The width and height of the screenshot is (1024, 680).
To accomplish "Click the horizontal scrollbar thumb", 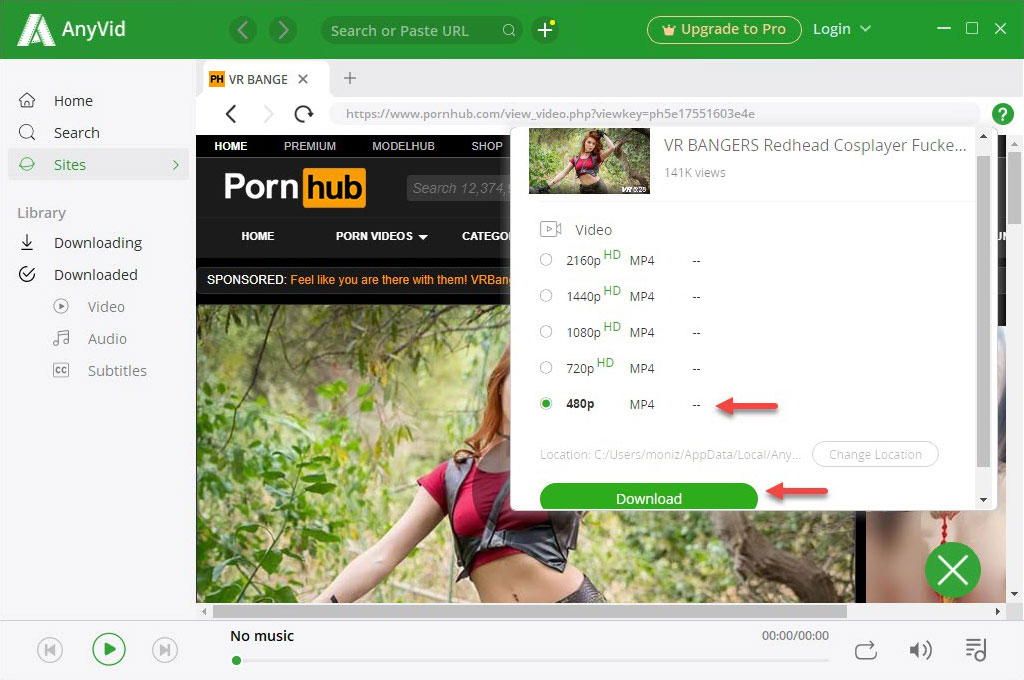I will (x=530, y=611).
